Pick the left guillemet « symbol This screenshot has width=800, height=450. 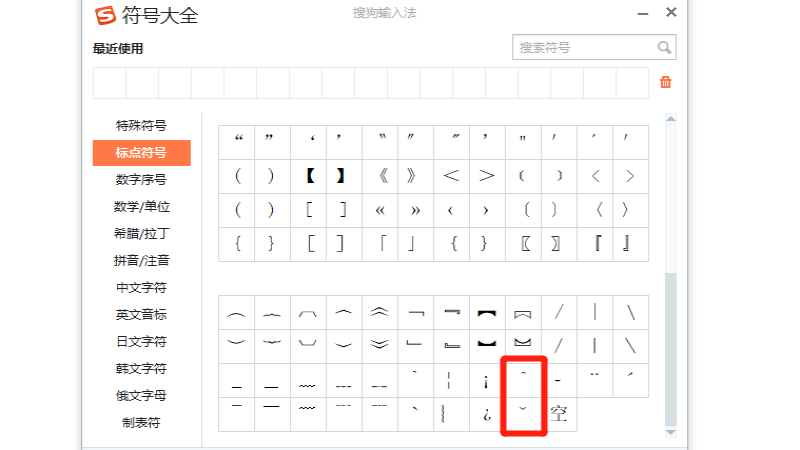click(381, 210)
